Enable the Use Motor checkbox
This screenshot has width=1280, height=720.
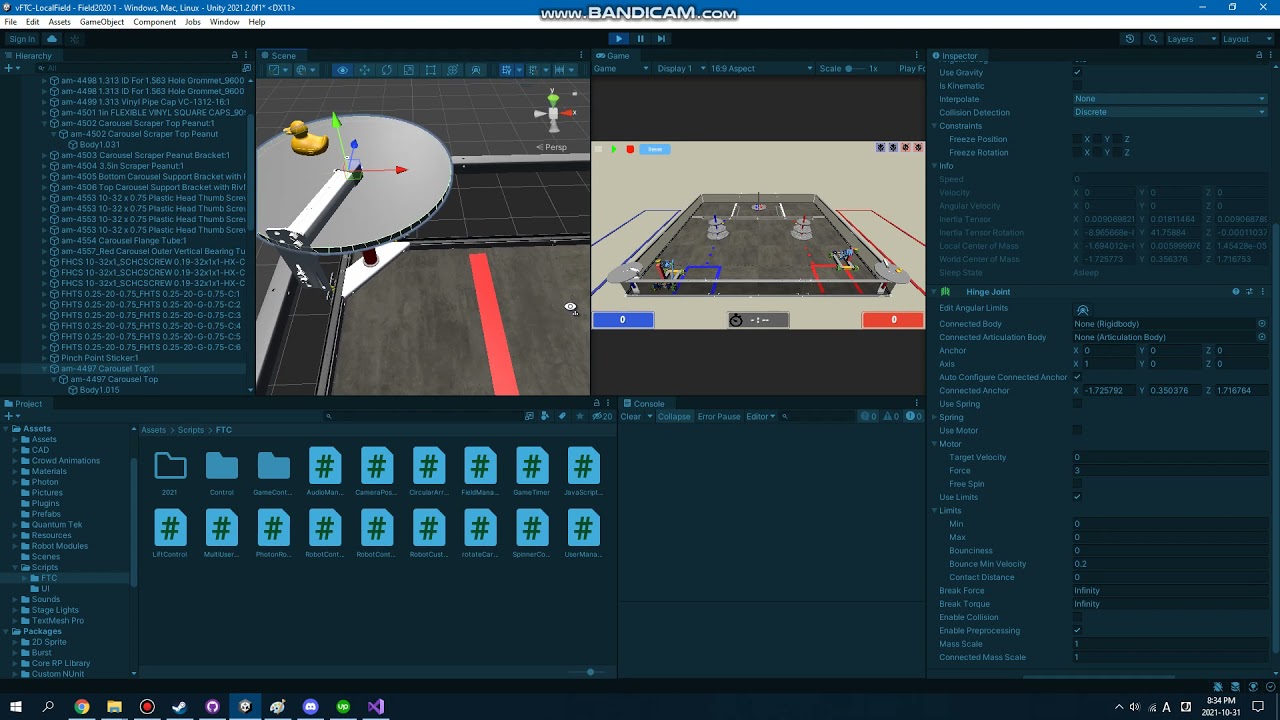pyautogui.click(x=1077, y=430)
